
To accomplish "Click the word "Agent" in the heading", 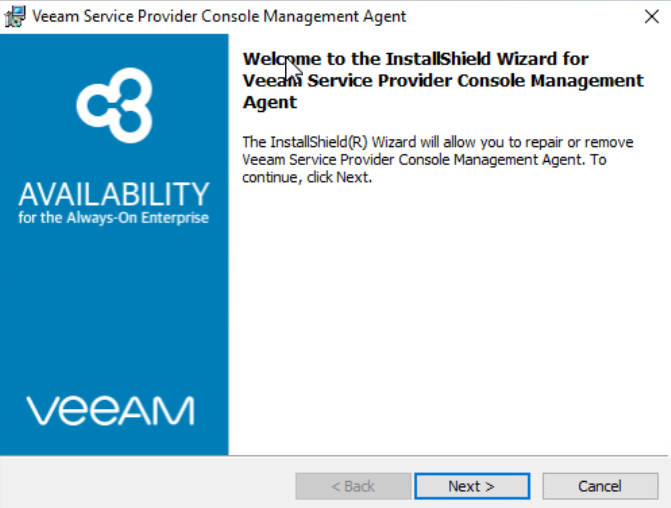I will (x=270, y=102).
